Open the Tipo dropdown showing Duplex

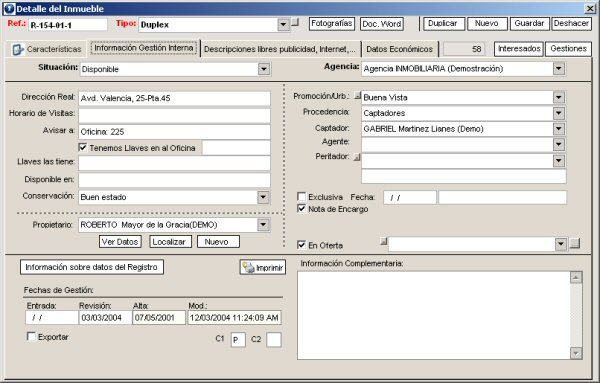(x=283, y=25)
